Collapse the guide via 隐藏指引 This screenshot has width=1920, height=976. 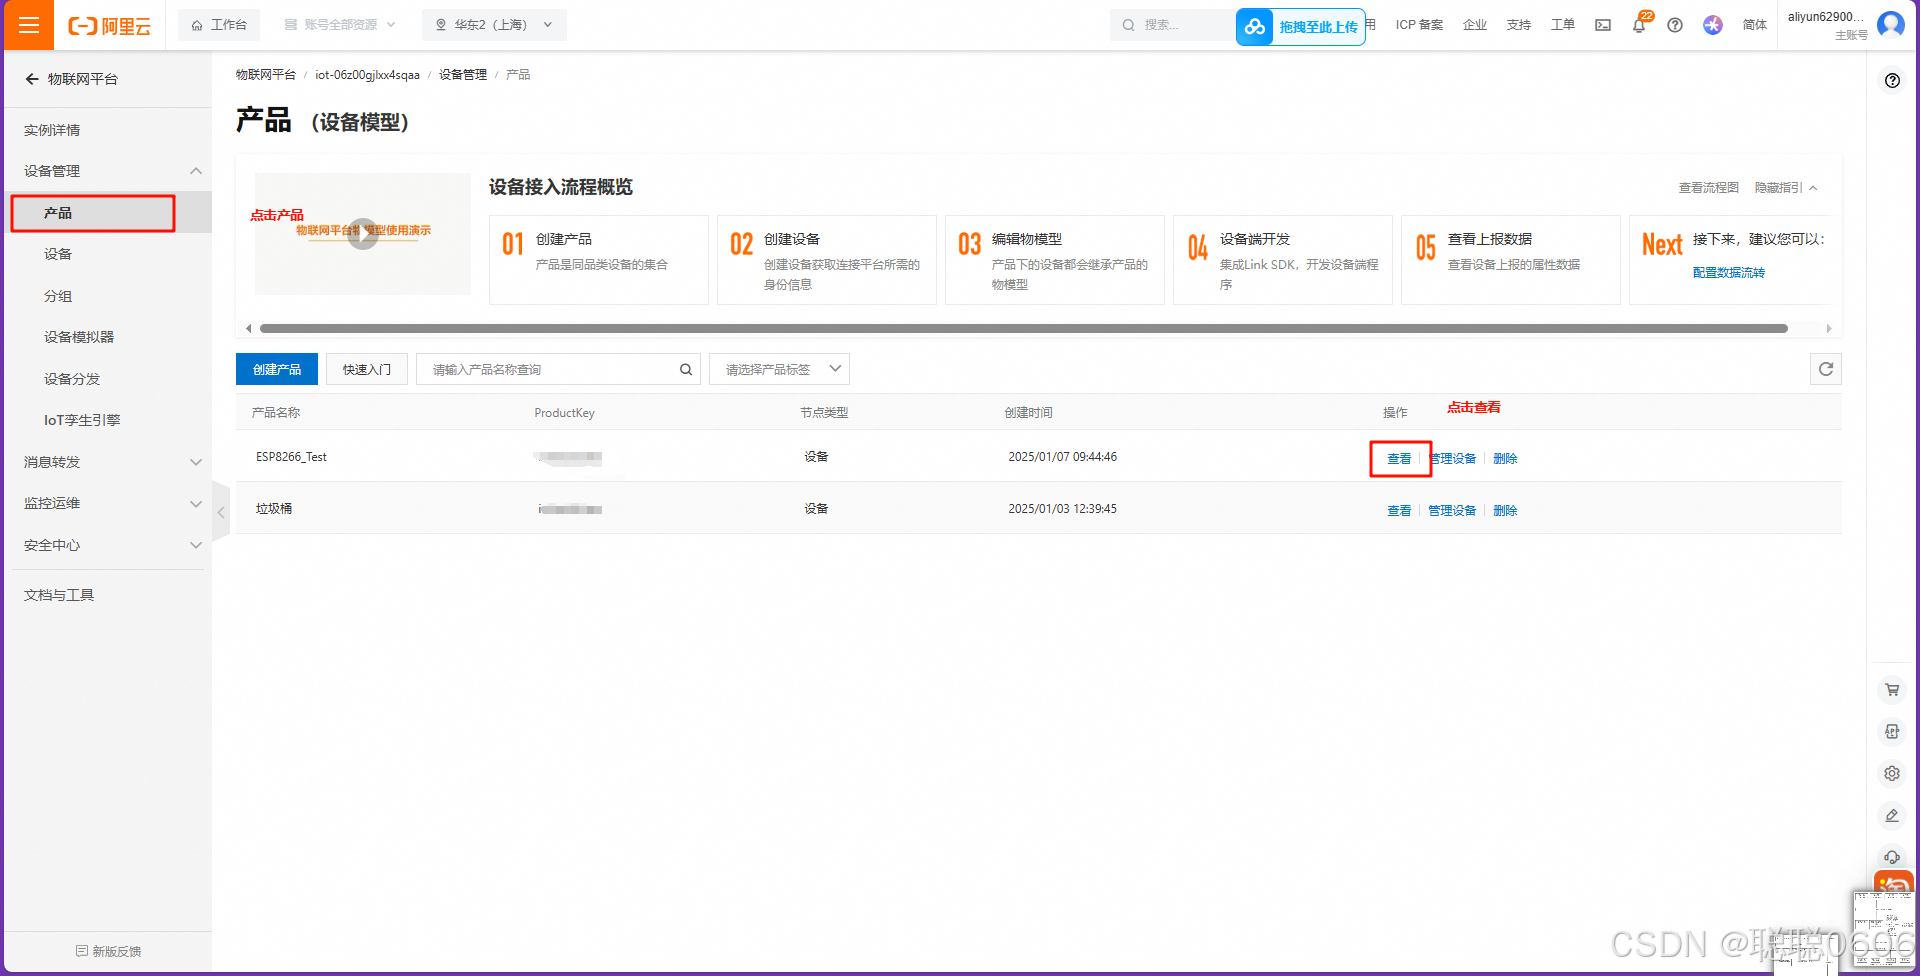coord(1785,188)
